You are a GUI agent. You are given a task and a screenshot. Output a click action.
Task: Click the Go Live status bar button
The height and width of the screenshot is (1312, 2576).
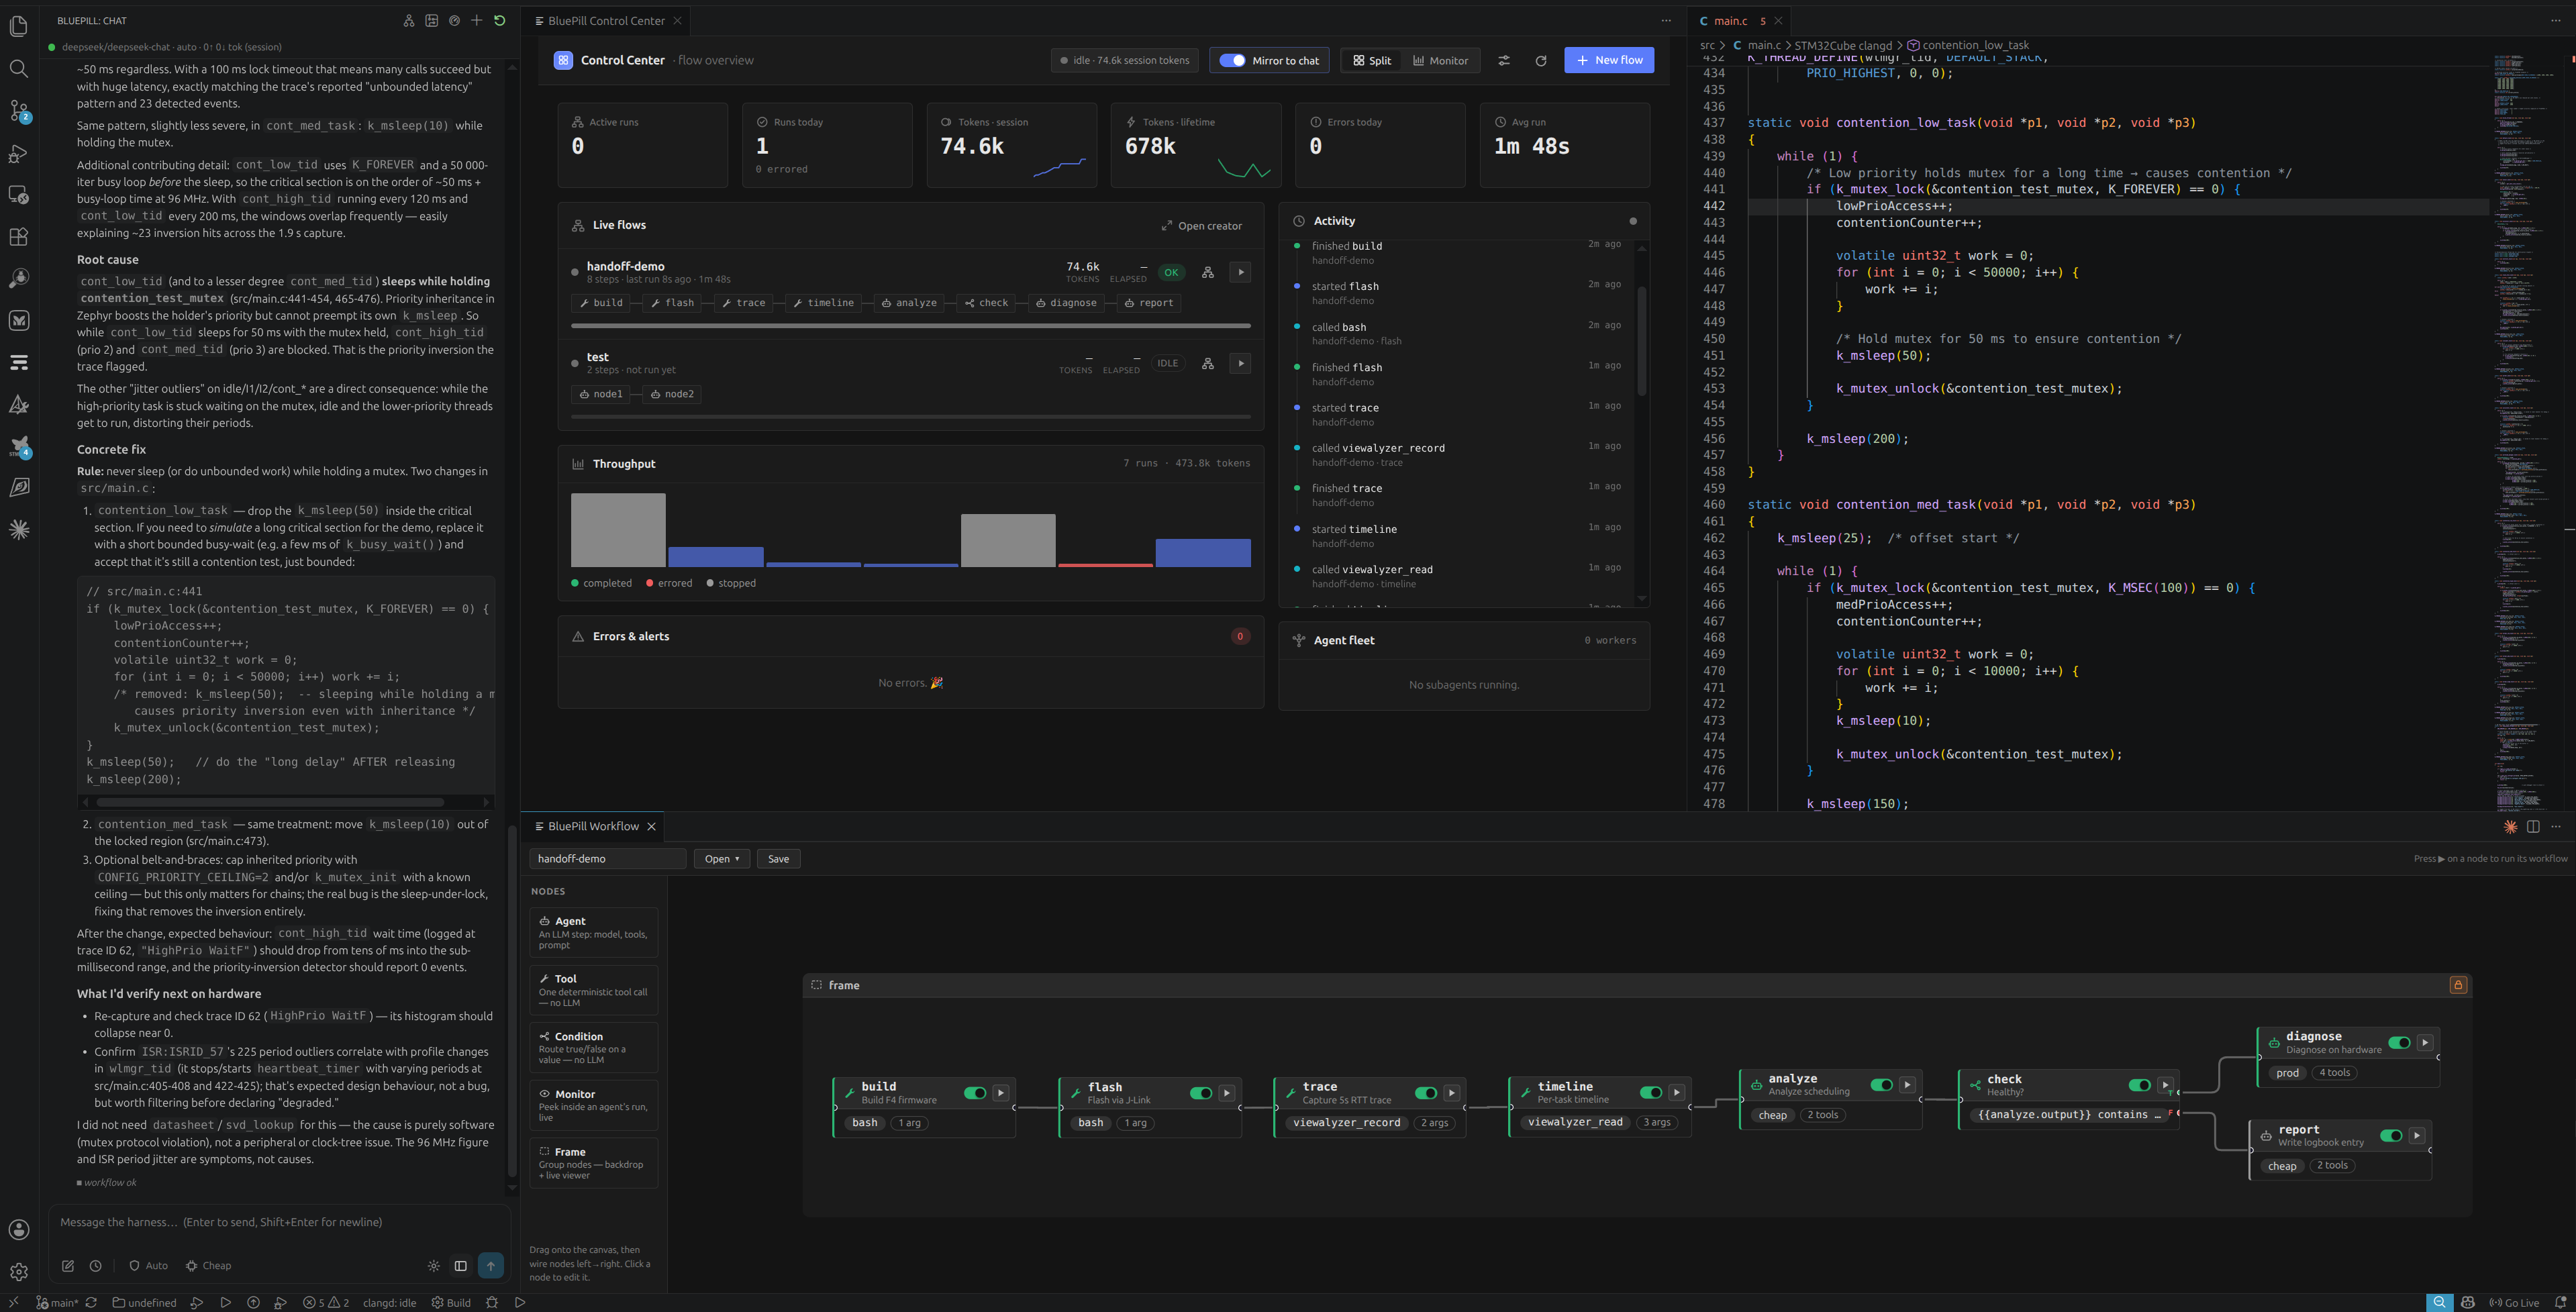click(x=2514, y=1302)
